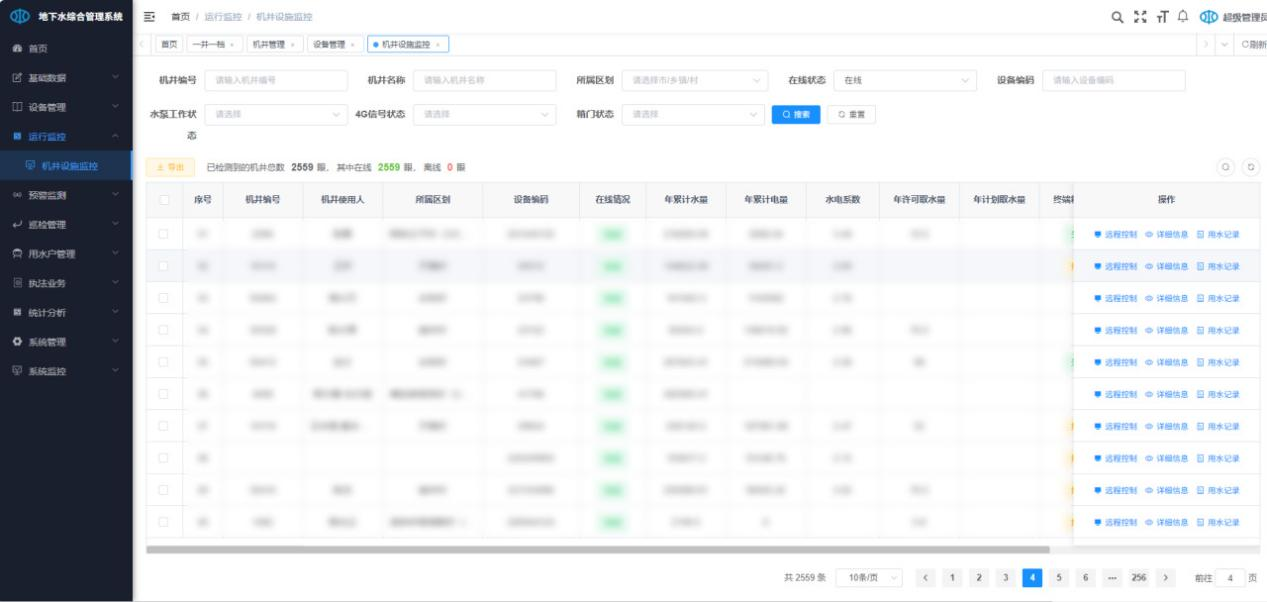This screenshot has width=1267, height=602.
Task: Switch to the 一井一档 tab
Action: click(214, 45)
